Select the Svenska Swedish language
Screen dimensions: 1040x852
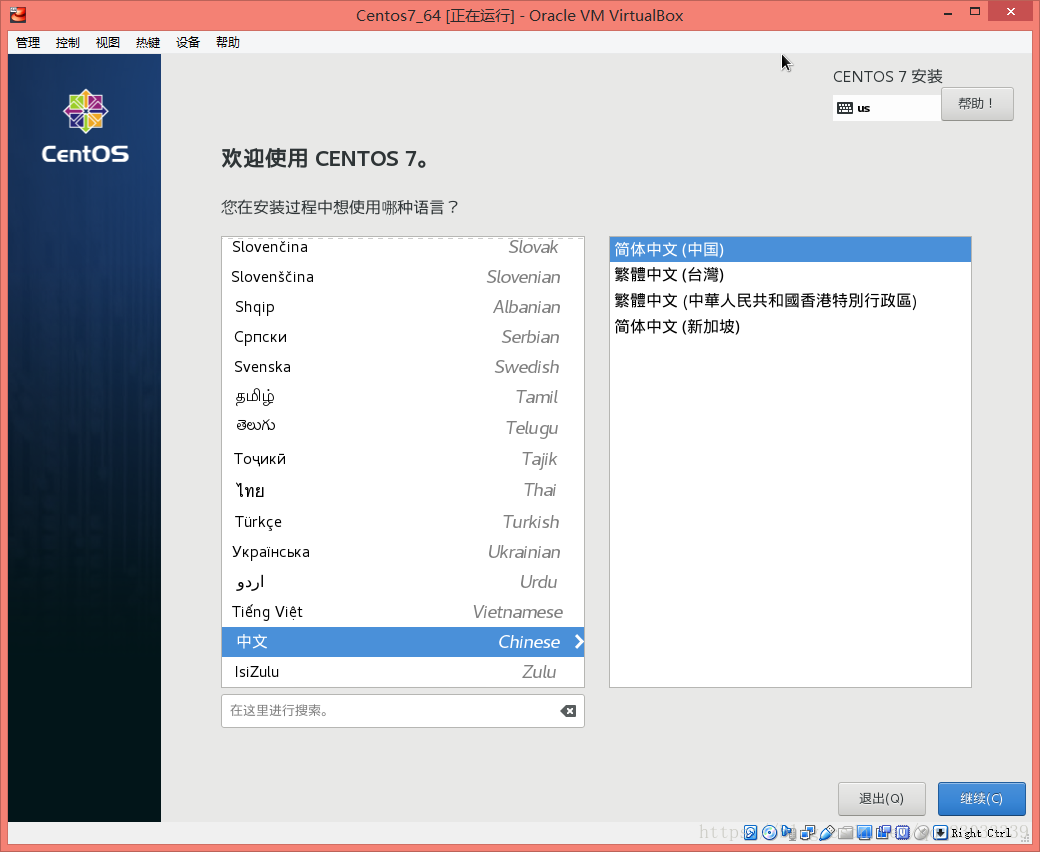tap(403, 367)
